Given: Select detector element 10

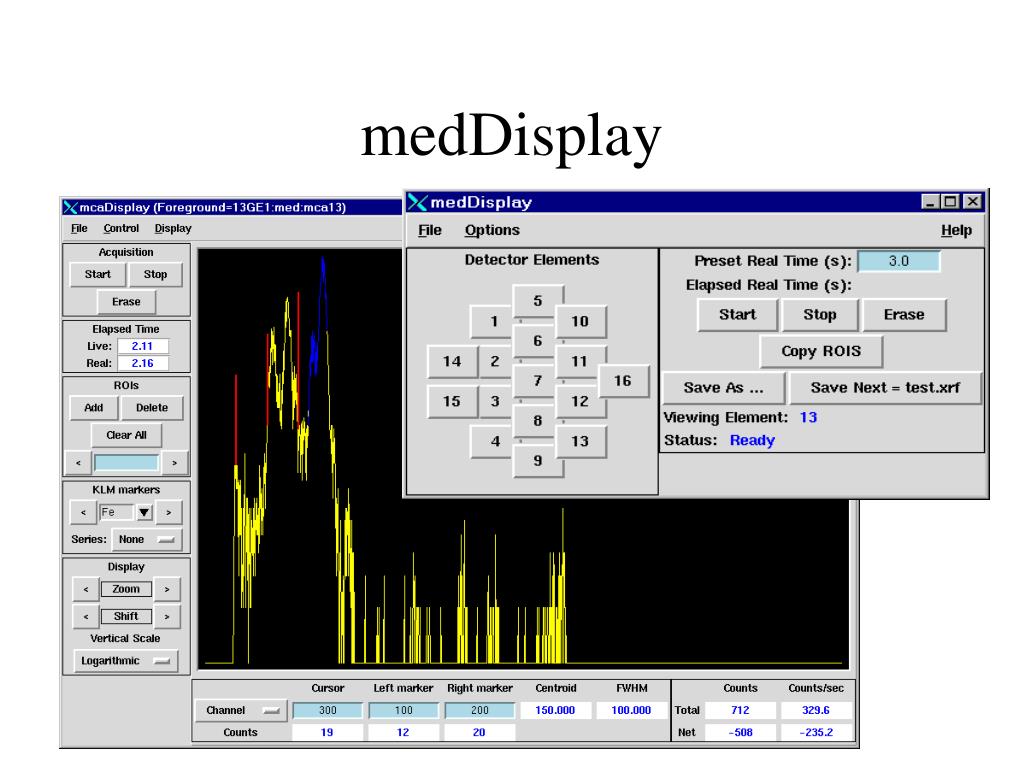Looking at the screenshot, I should click(581, 321).
